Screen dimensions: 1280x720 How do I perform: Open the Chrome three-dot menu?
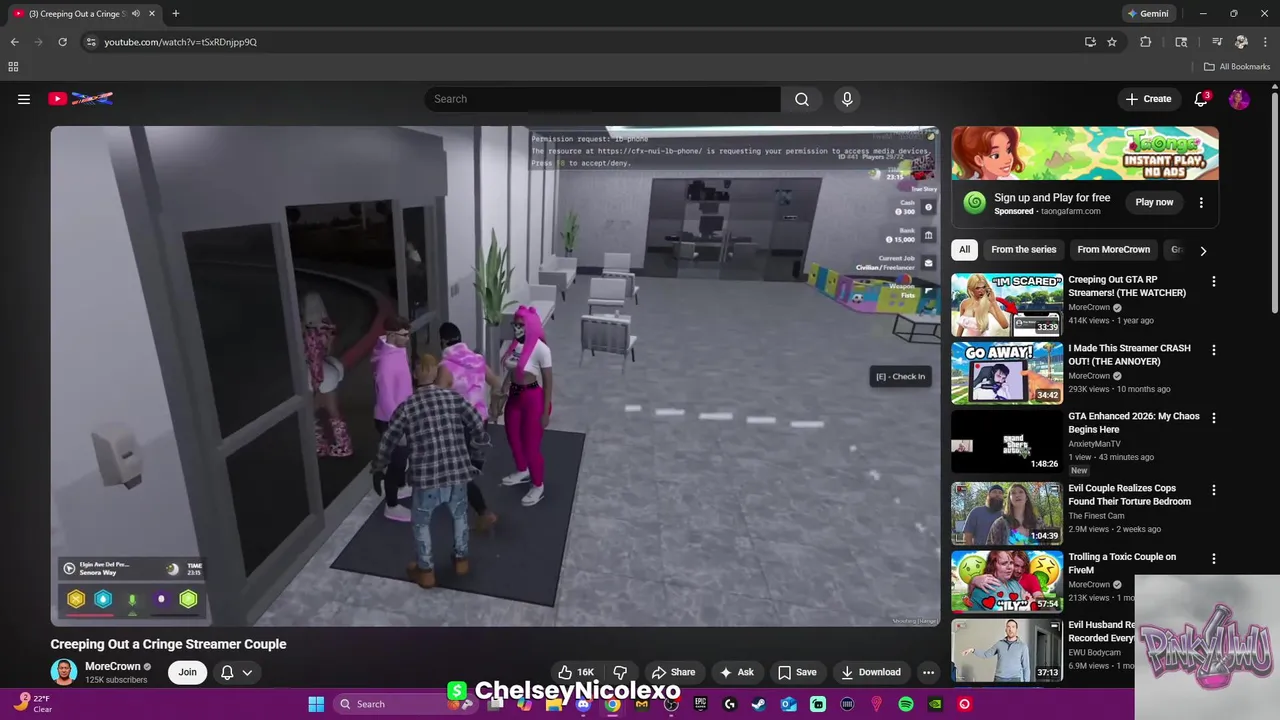[1265, 42]
